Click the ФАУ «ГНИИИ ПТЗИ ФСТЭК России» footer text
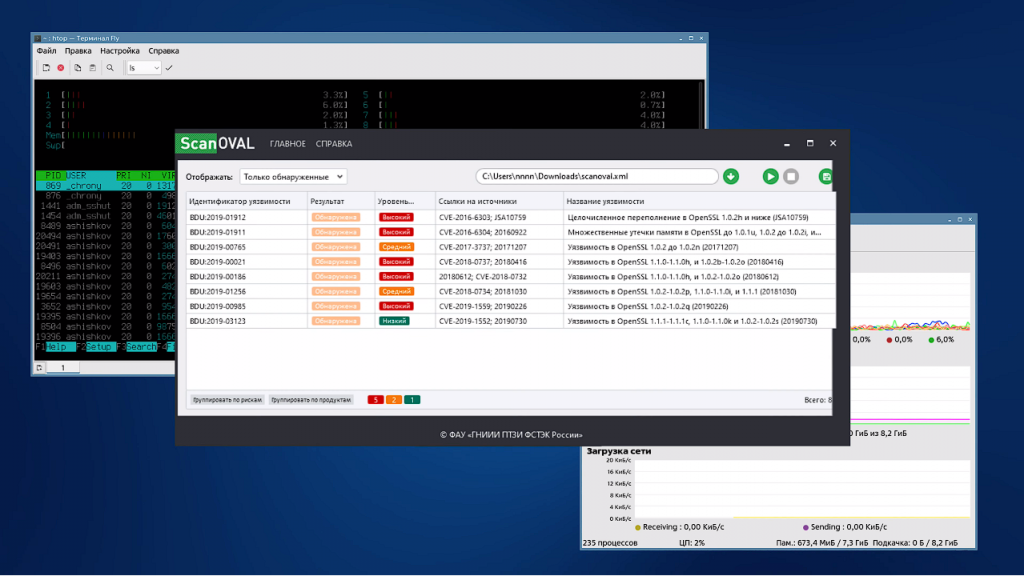The height and width of the screenshot is (576, 1024). pos(511,435)
